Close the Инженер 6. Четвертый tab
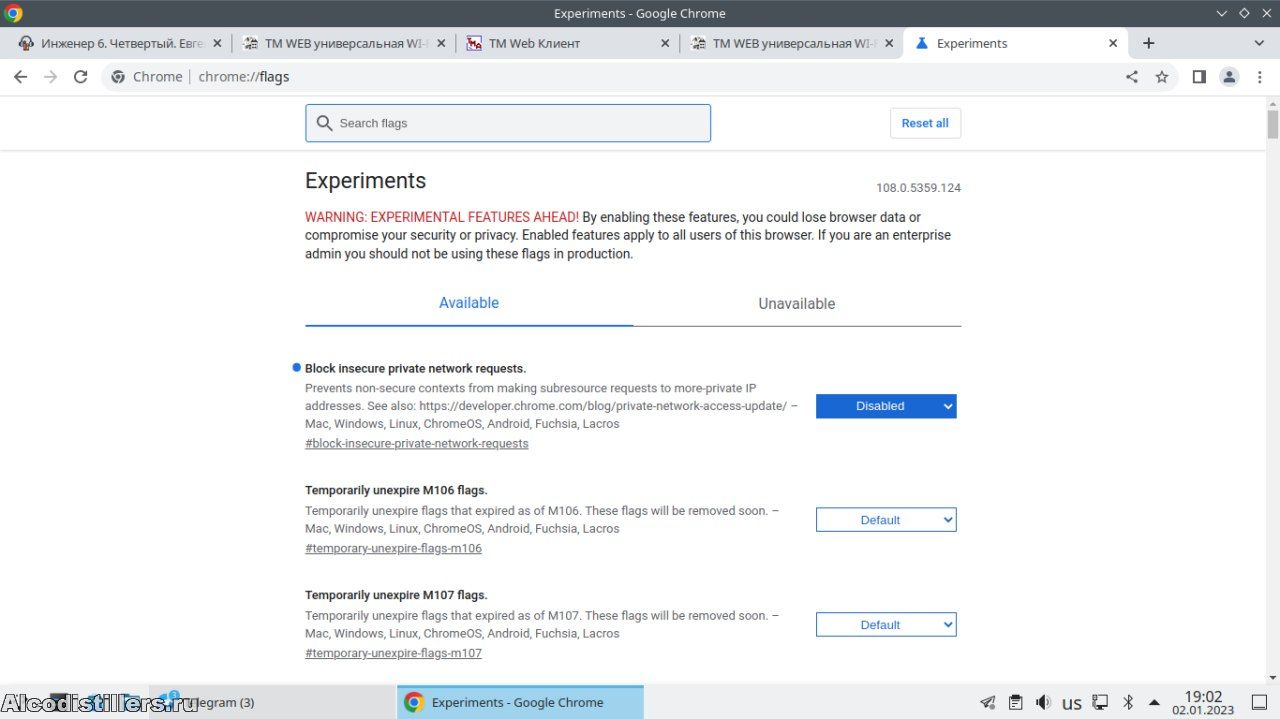Screen dimensions: 1280x719 pos(217,43)
